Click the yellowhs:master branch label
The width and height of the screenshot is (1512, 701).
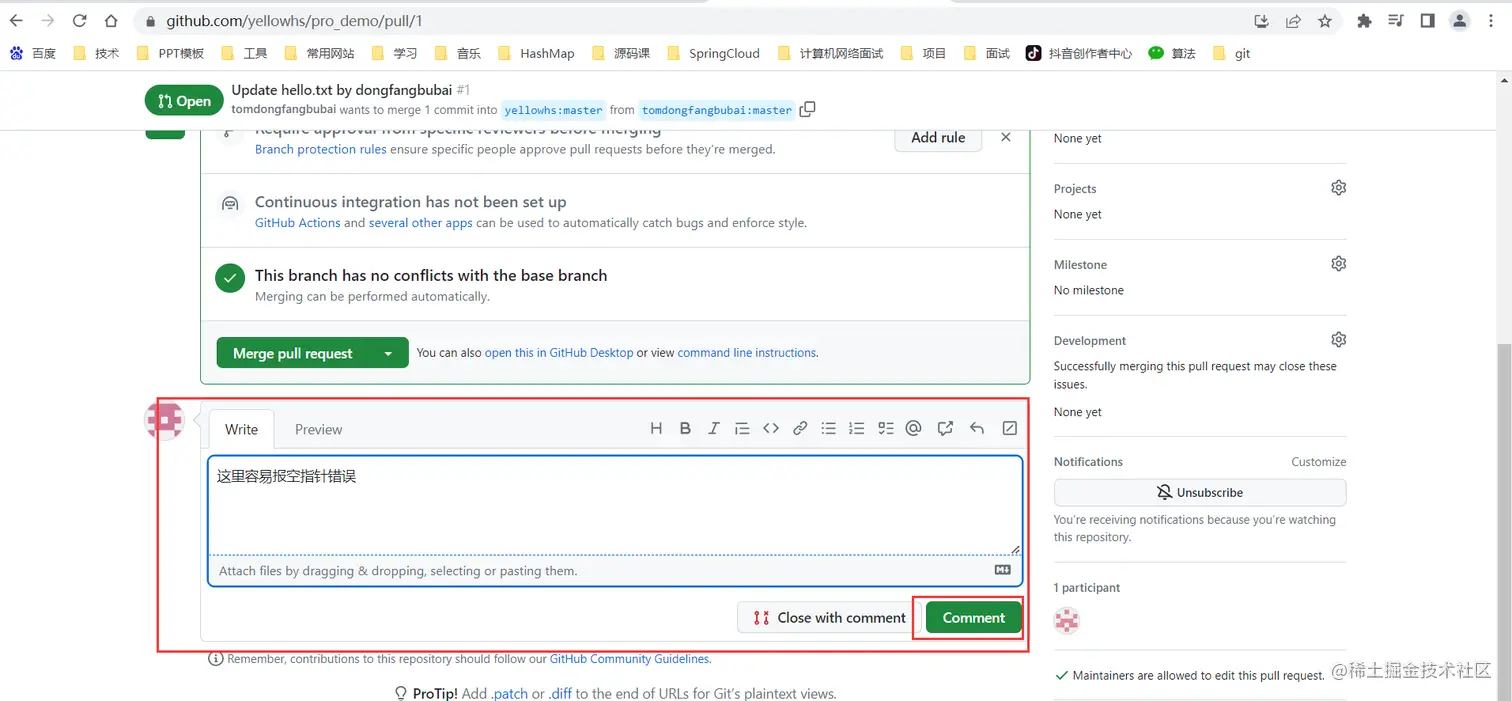[553, 110]
